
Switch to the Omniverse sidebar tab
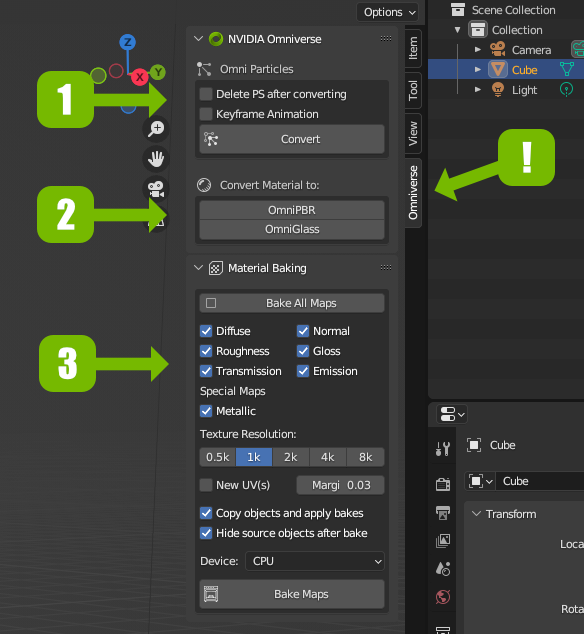[413, 193]
